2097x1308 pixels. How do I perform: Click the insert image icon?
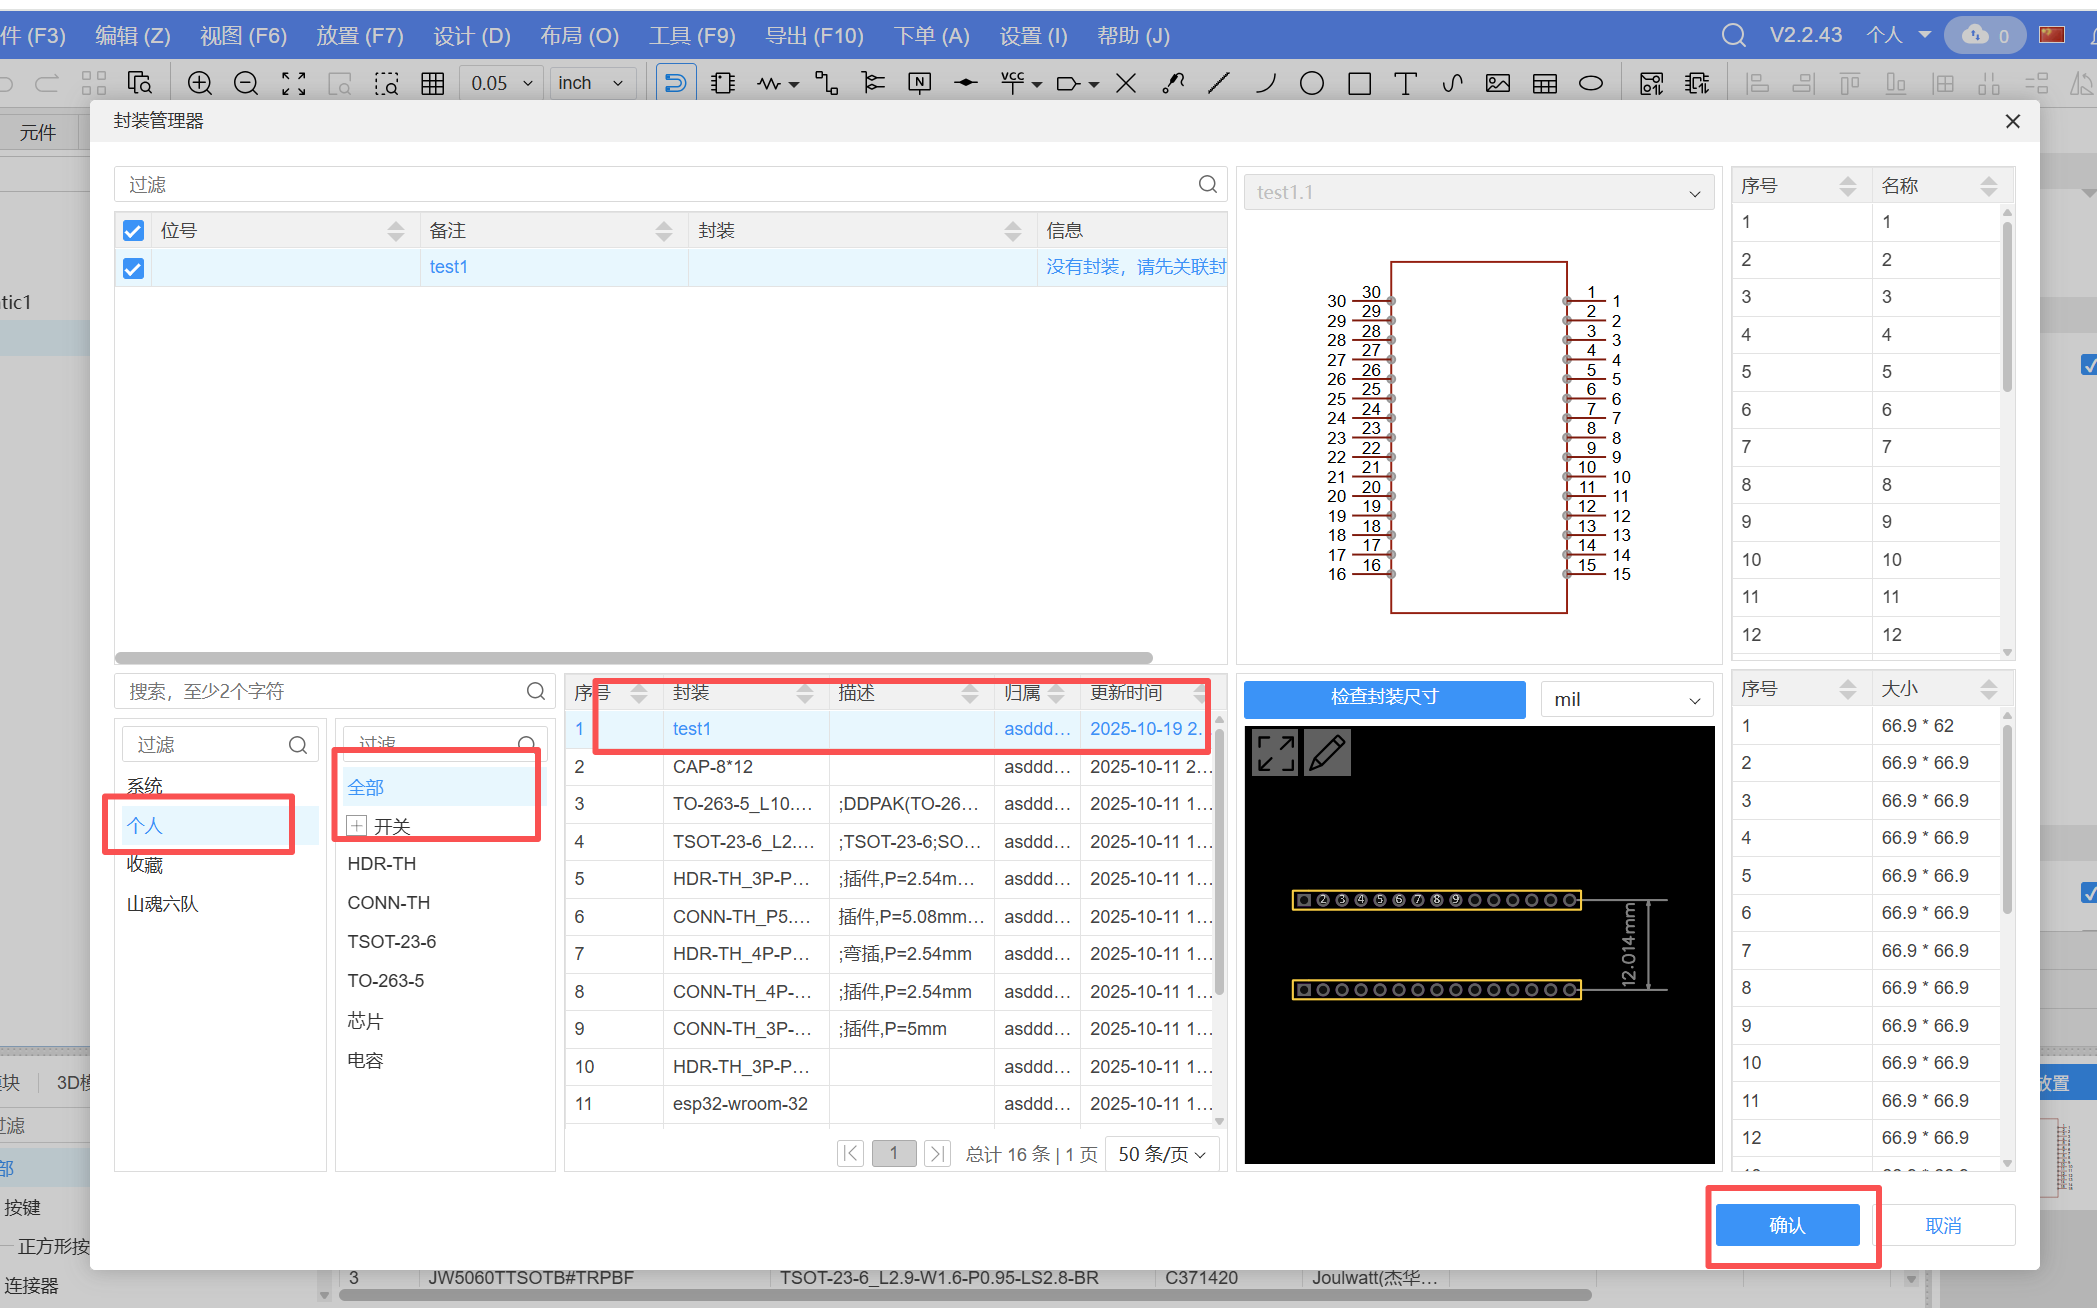[1497, 83]
